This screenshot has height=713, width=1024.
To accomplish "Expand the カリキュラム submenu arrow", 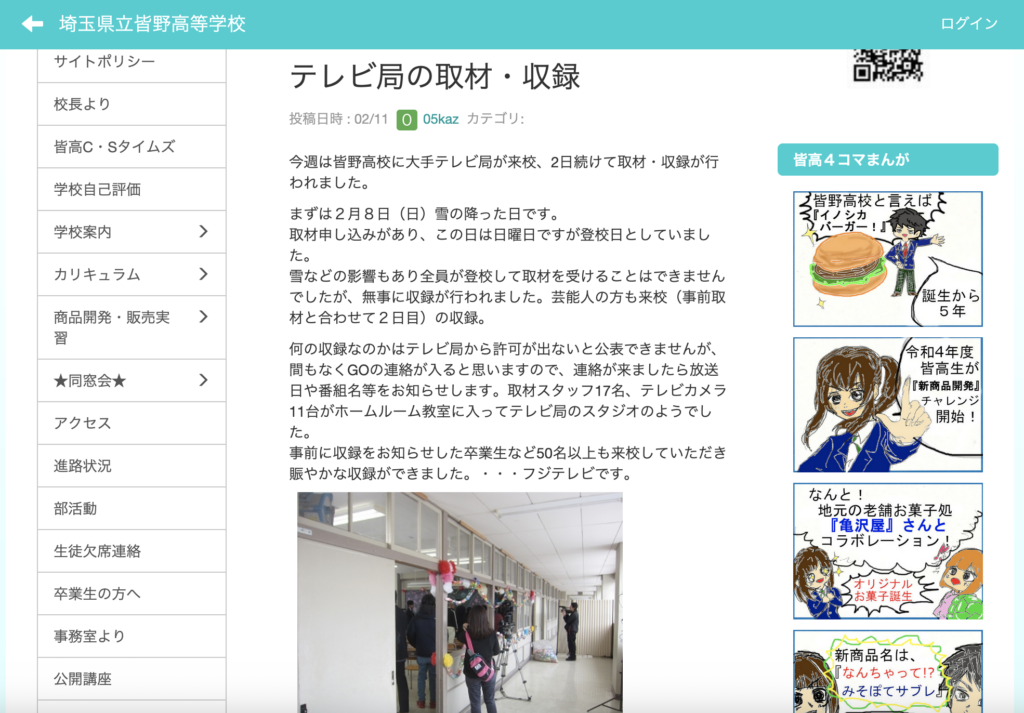I will tap(203, 274).
